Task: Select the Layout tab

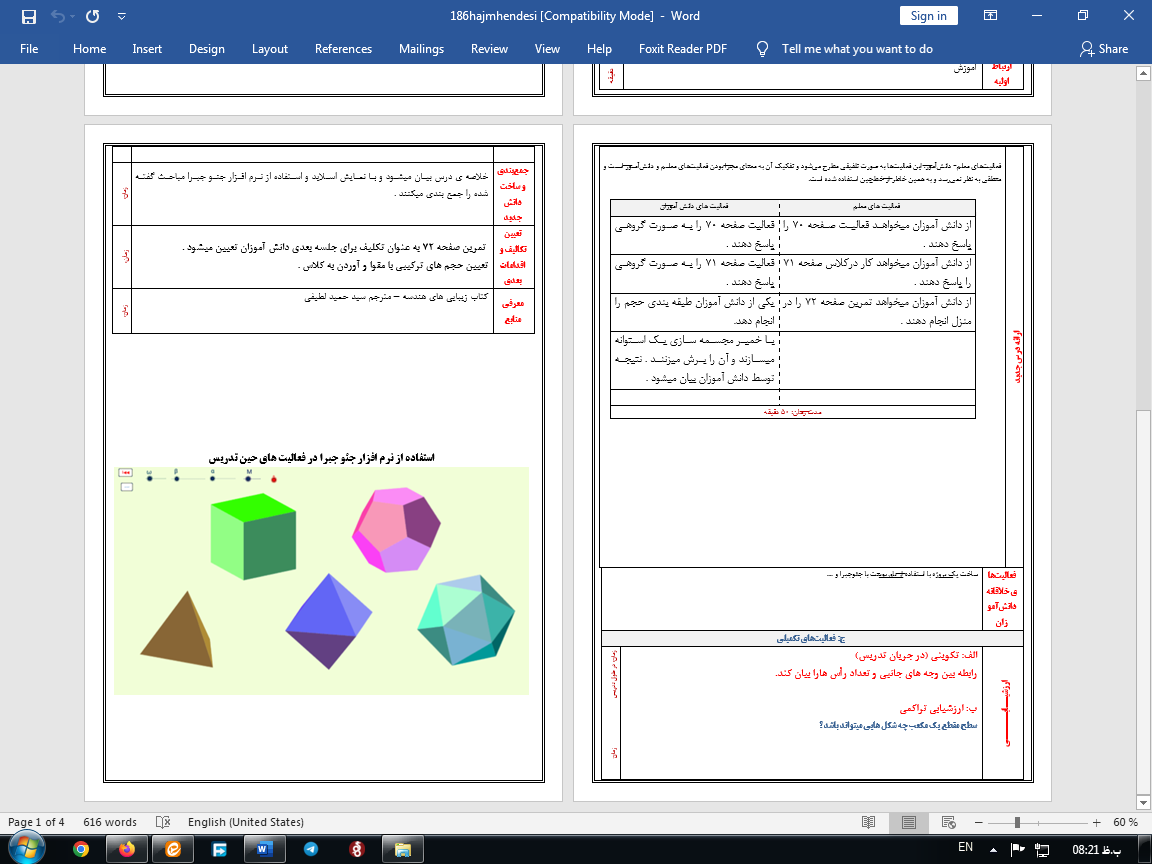Action: pos(270,48)
